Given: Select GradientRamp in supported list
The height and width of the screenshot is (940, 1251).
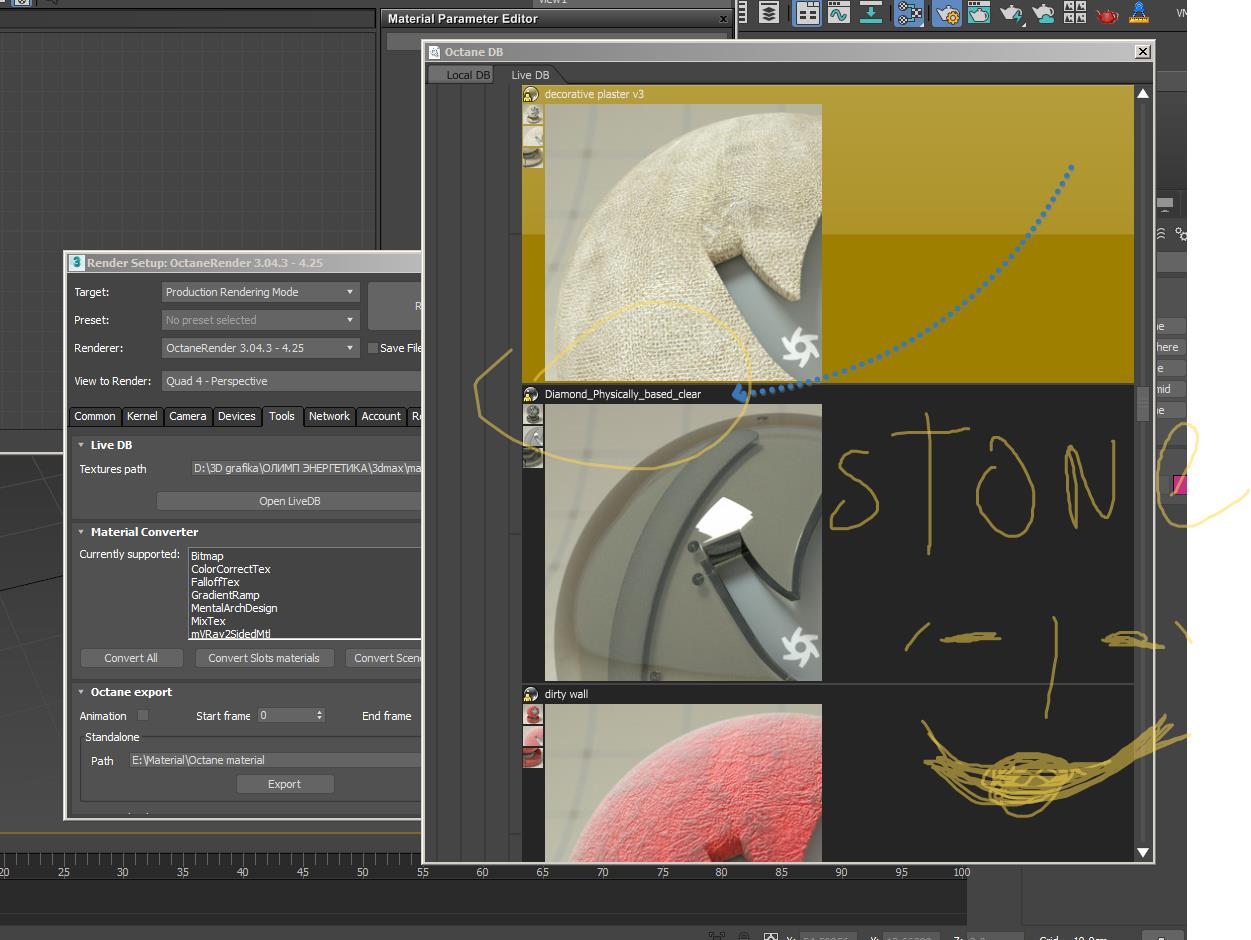Looking at the screenshot, I should click(x=225, y=595).
